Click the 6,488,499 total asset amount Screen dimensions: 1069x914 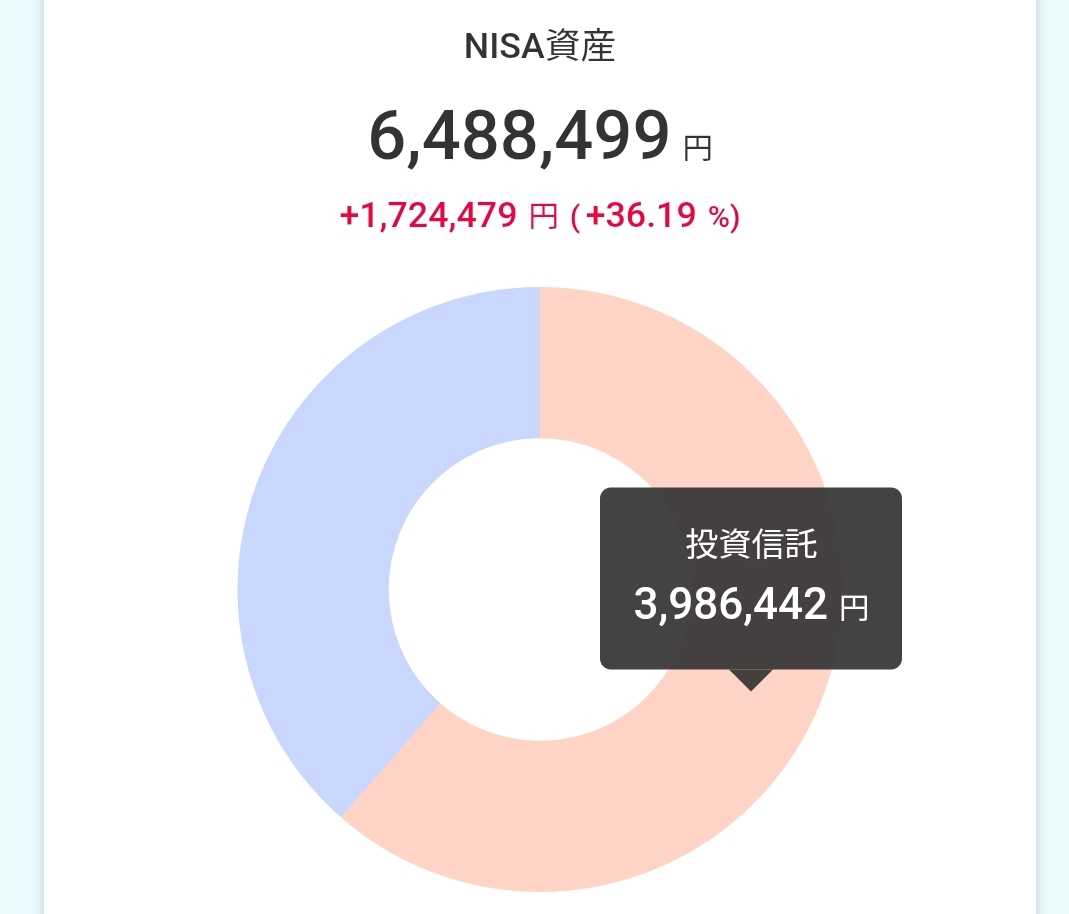click(519, 137)
